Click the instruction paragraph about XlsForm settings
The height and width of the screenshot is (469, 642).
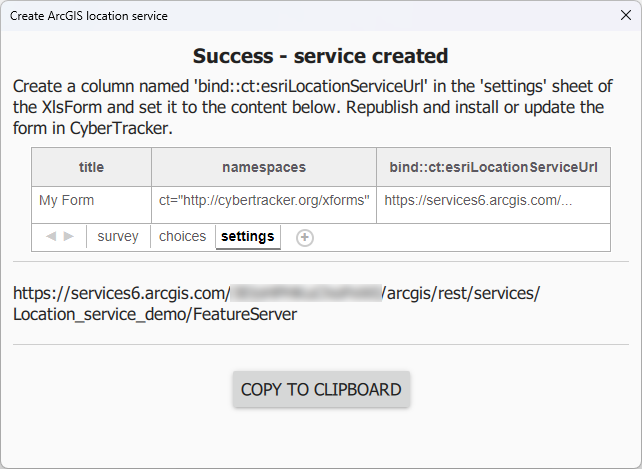pyautogui.click(x=312, y=107)
